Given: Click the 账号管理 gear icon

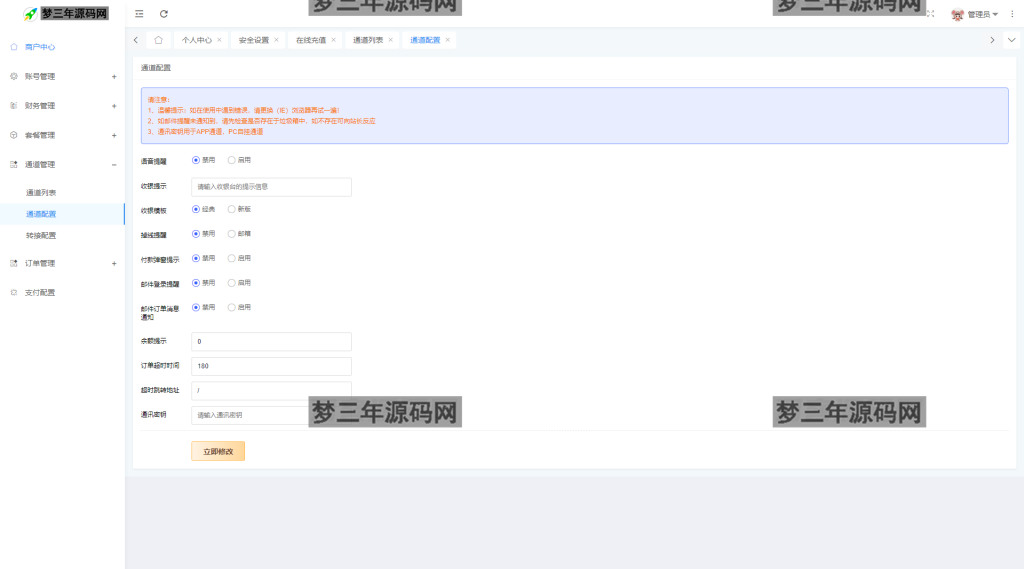Looking at the screenshot, I should coord(14,76).
